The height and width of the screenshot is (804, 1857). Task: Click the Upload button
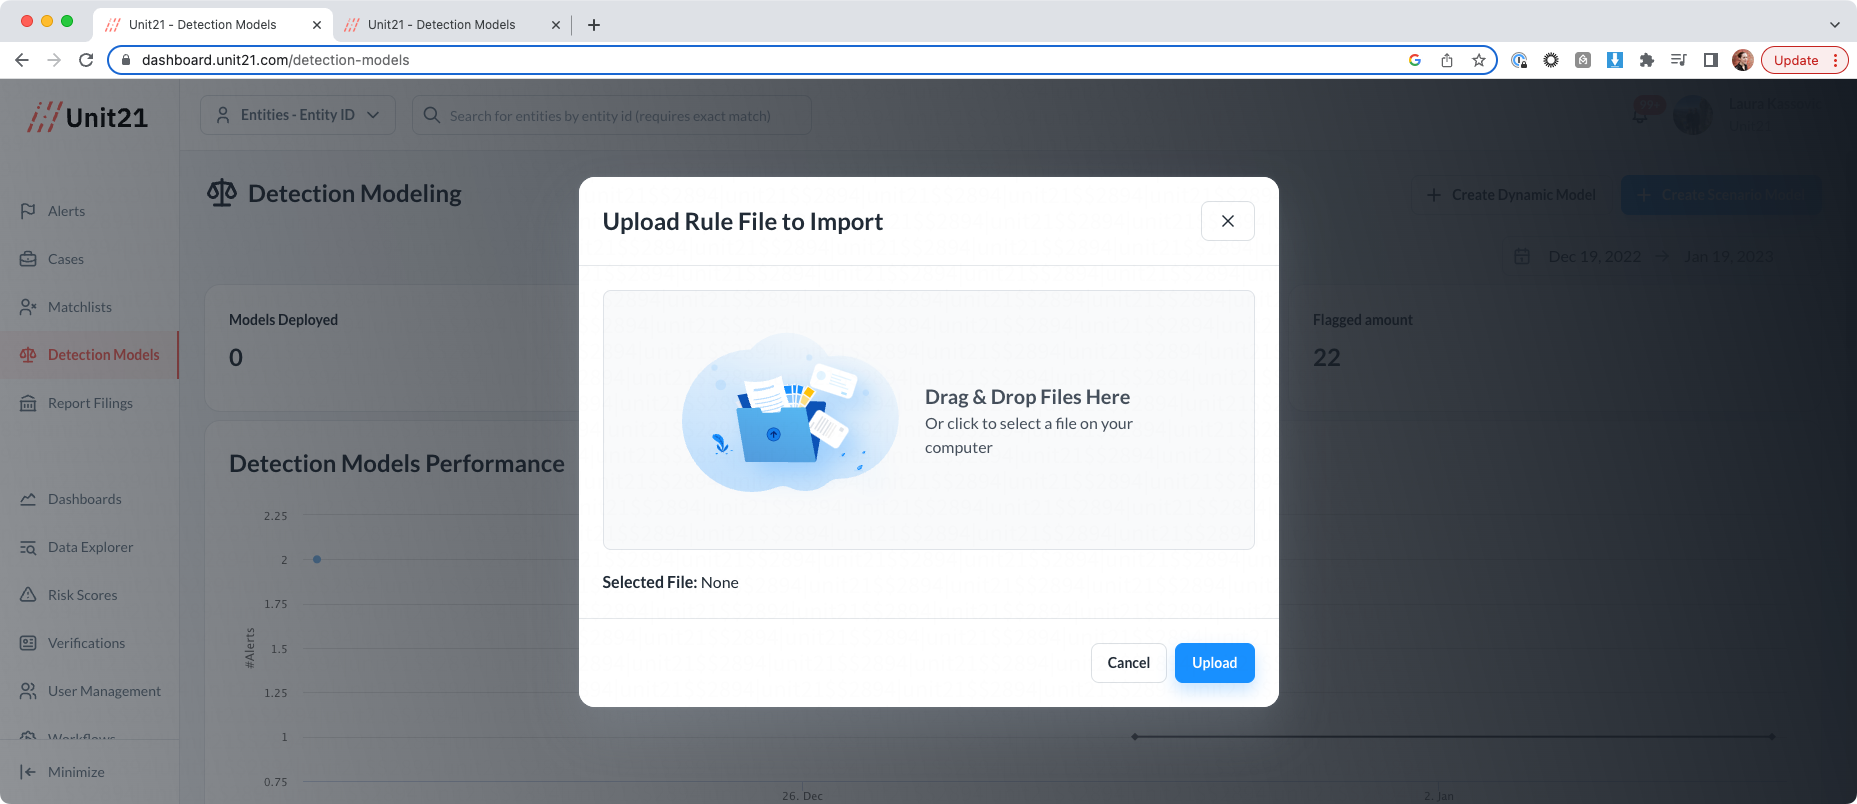1214,663
